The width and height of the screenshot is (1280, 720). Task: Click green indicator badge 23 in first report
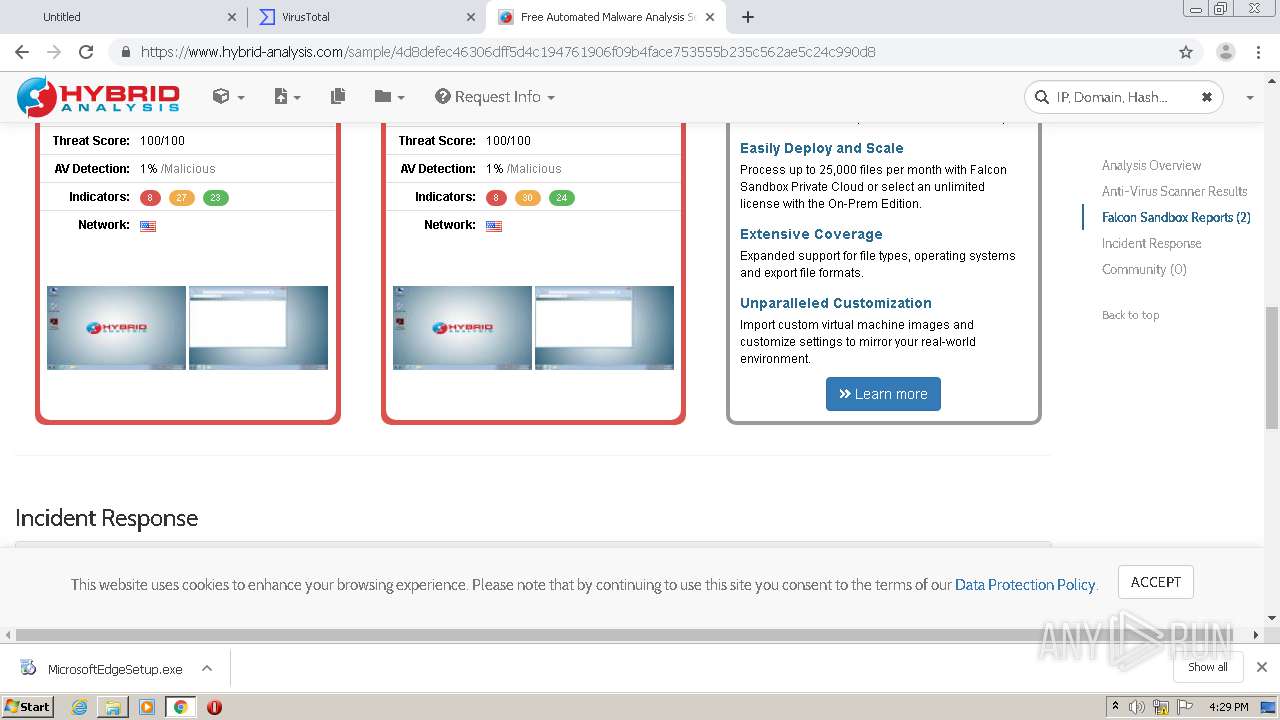(x=215, y=198)
